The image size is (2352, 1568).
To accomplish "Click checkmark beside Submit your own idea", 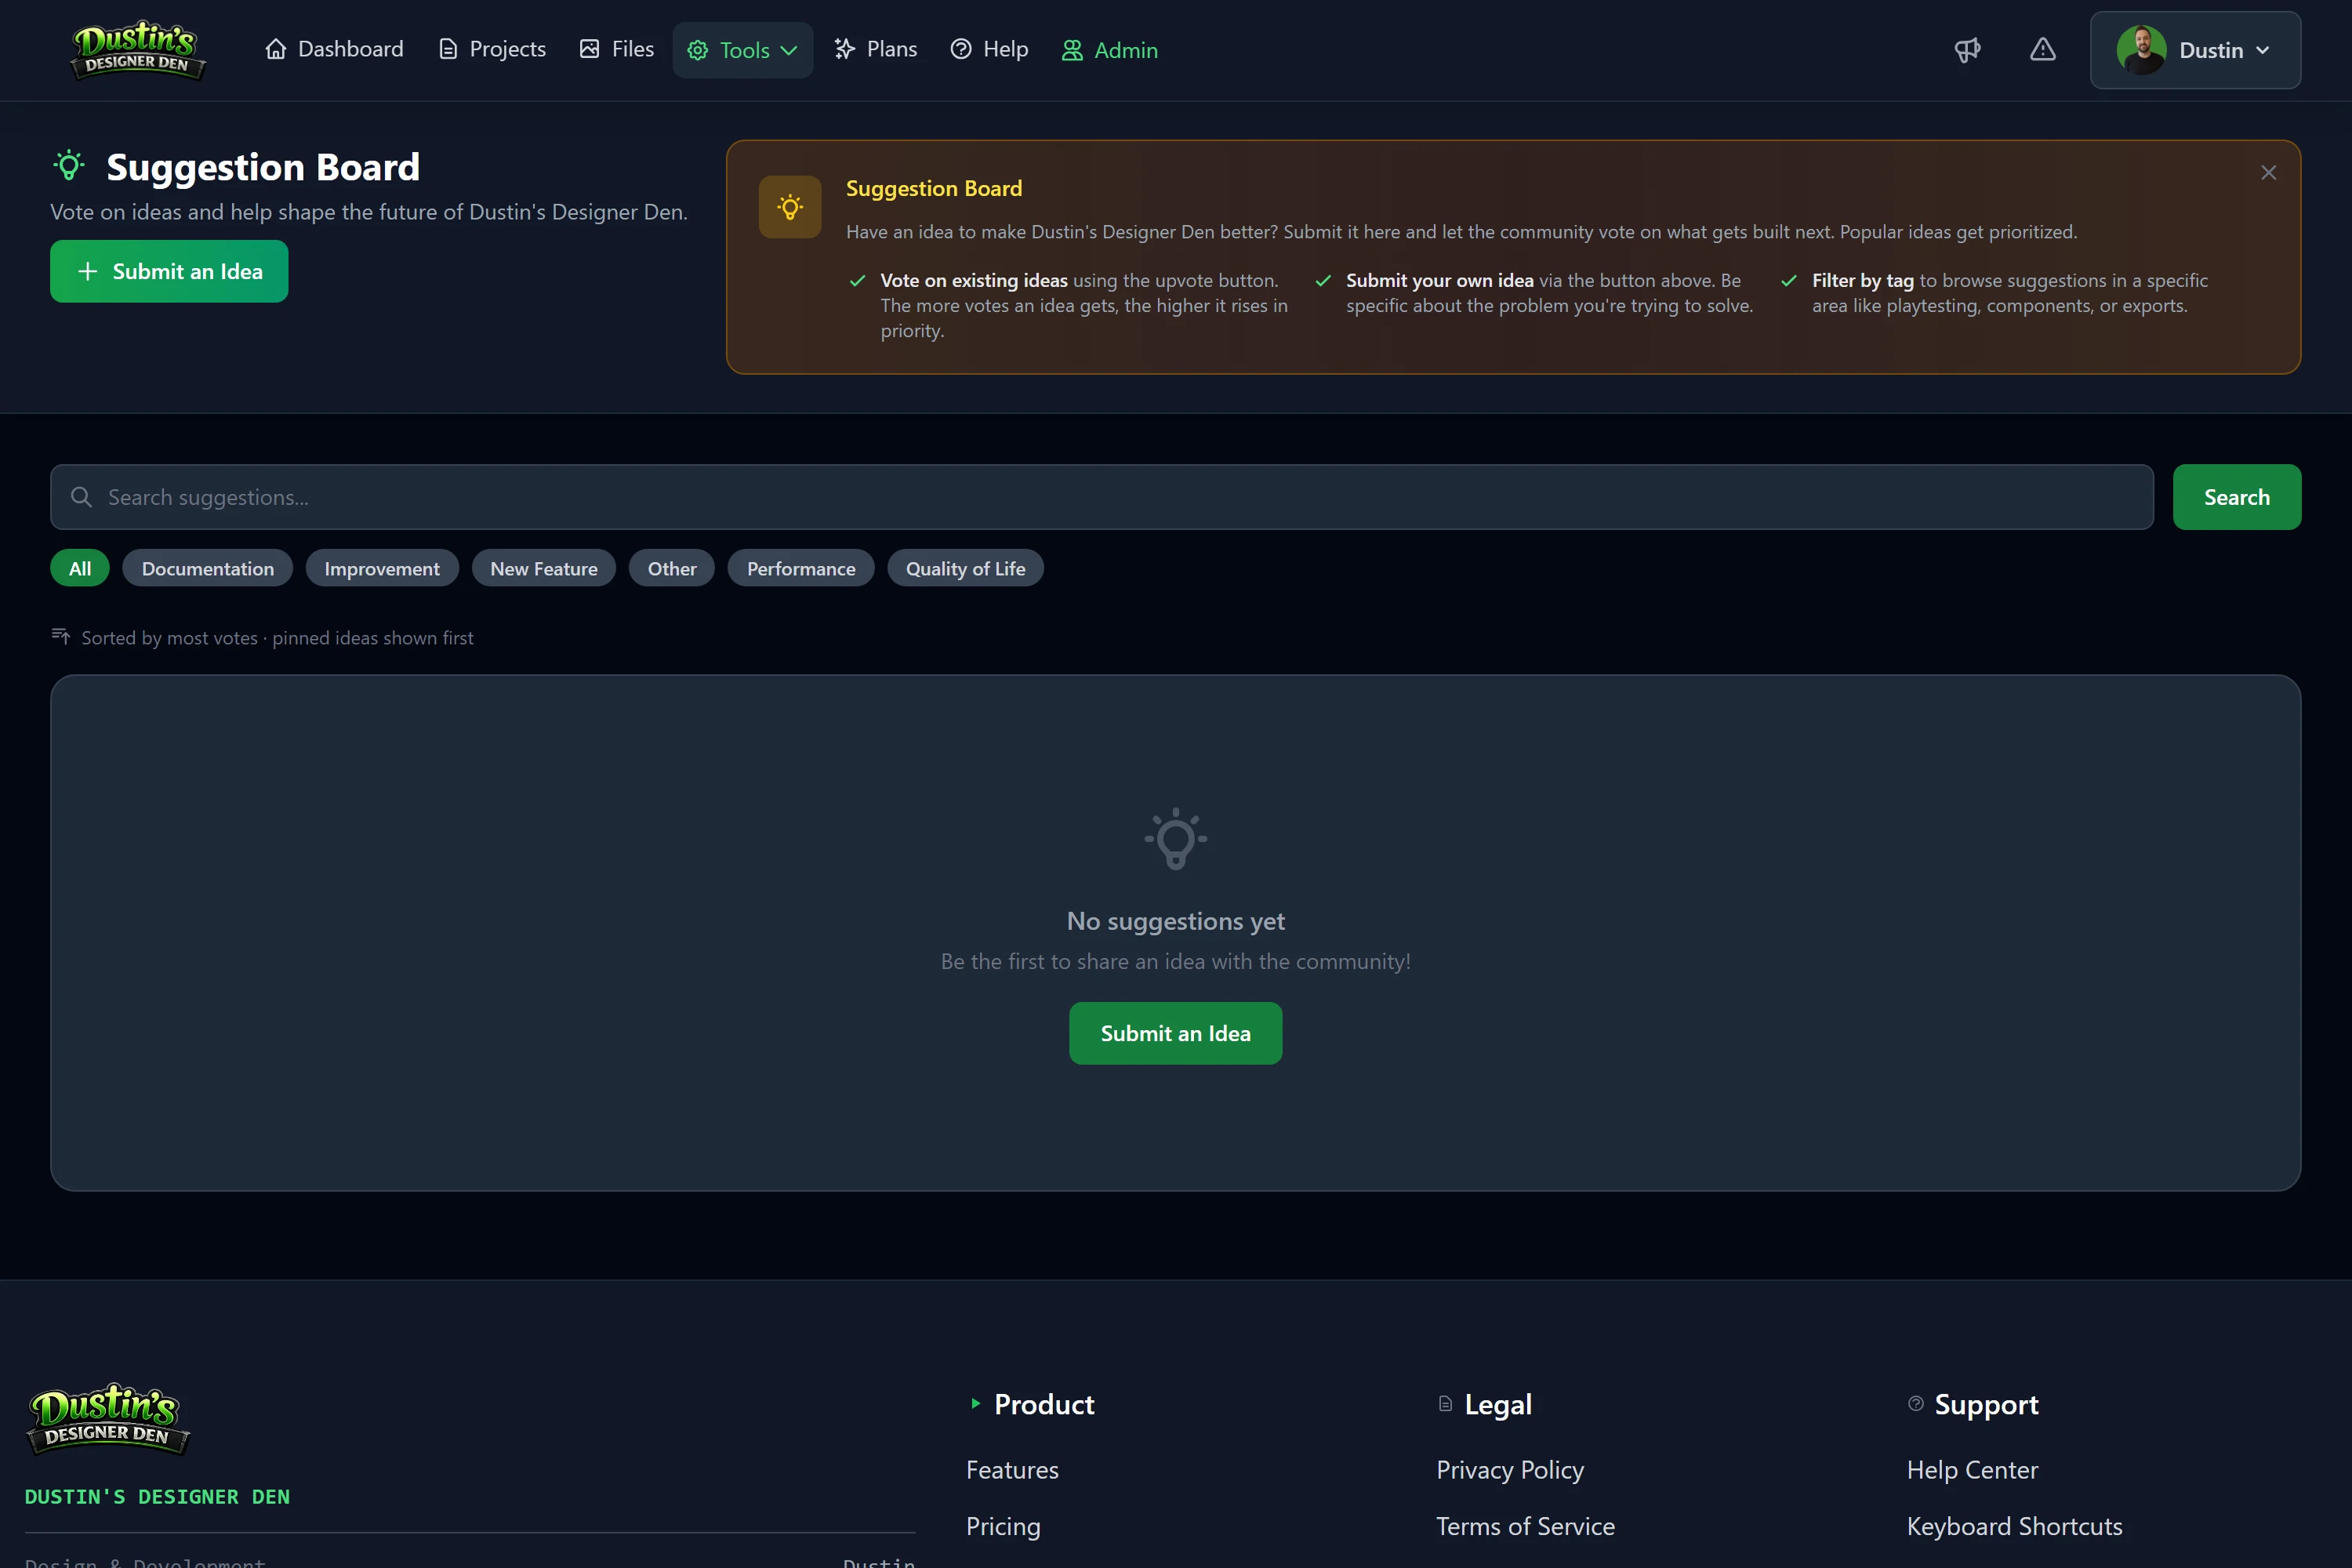I will [1323, 281].
